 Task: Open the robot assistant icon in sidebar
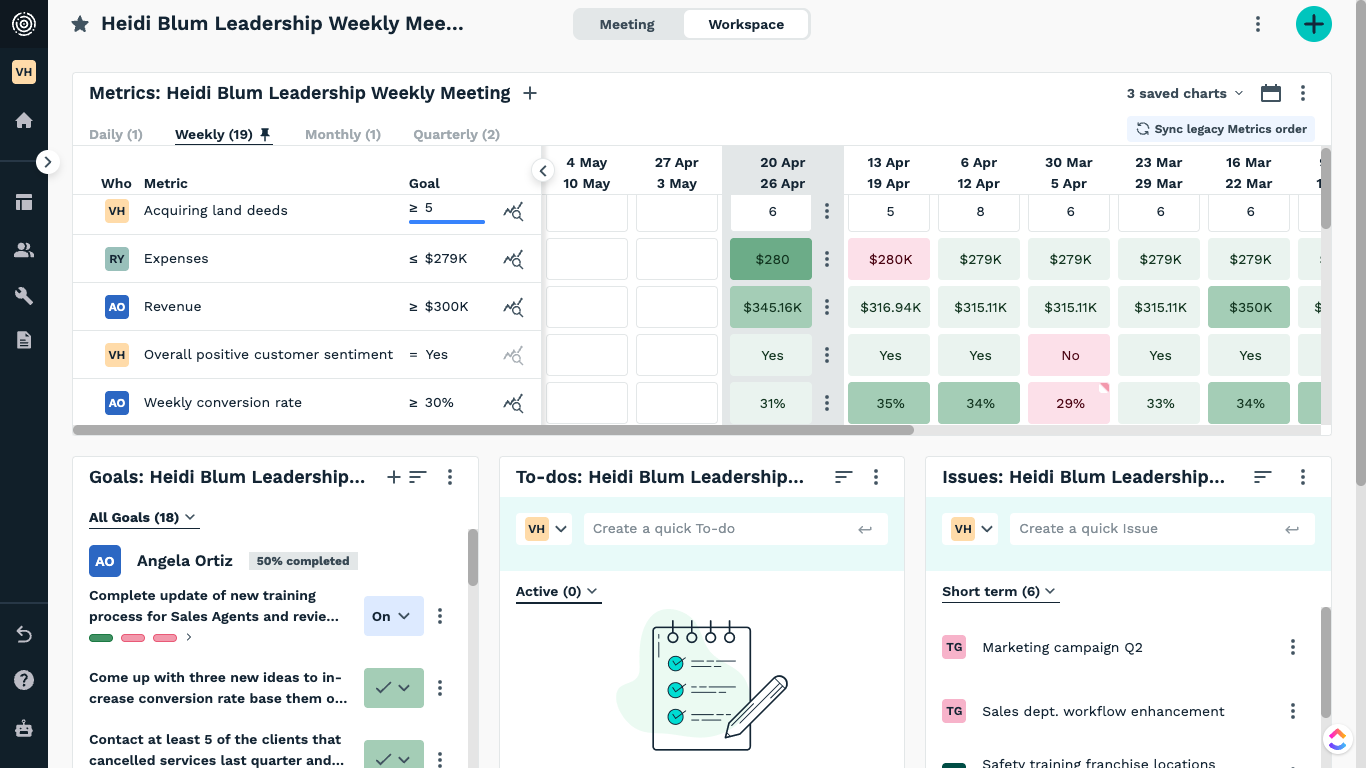pyautogui.click(x=24, y=727)
